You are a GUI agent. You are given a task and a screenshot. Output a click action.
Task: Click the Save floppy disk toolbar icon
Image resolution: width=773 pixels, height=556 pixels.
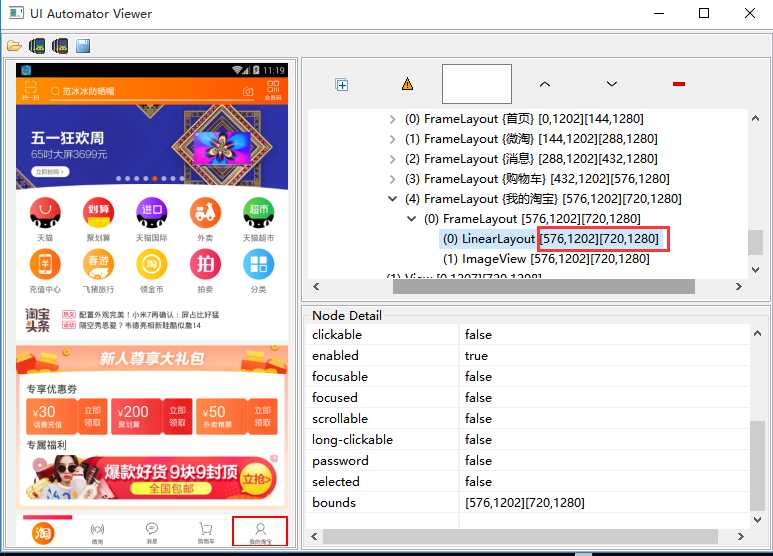coord(83,46)
